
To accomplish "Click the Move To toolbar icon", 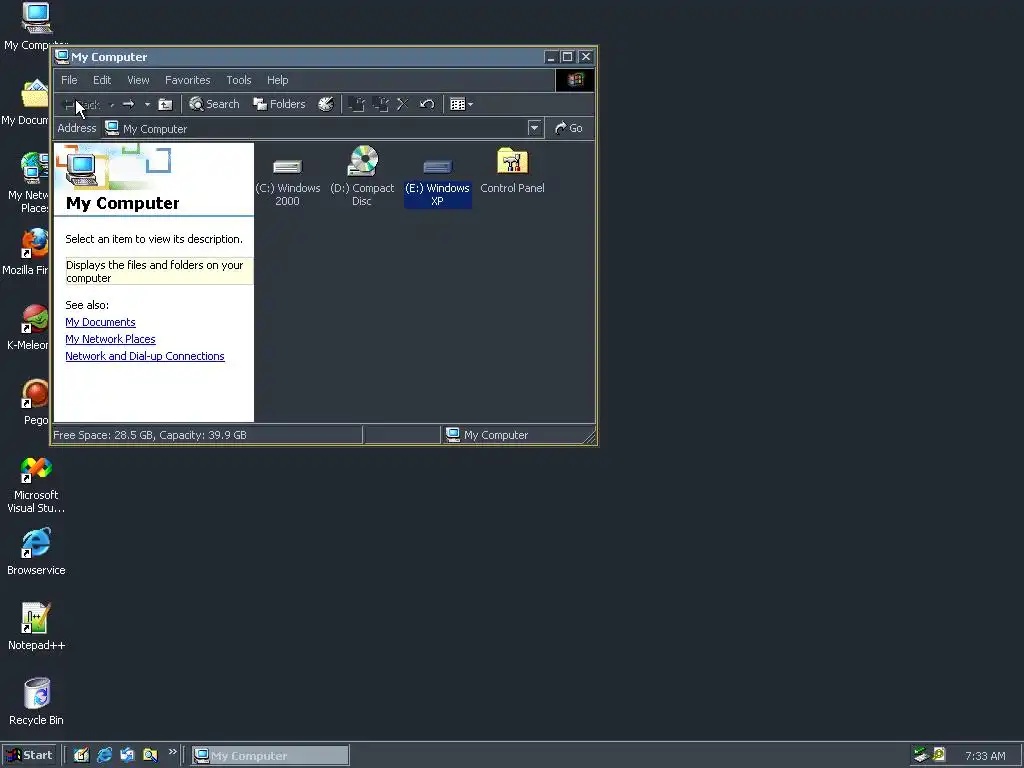I will click(357, 104).
